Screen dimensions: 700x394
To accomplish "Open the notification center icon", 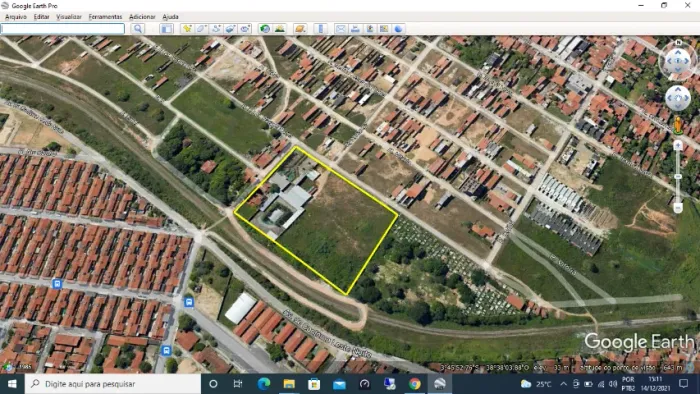I will coord(683,384).
